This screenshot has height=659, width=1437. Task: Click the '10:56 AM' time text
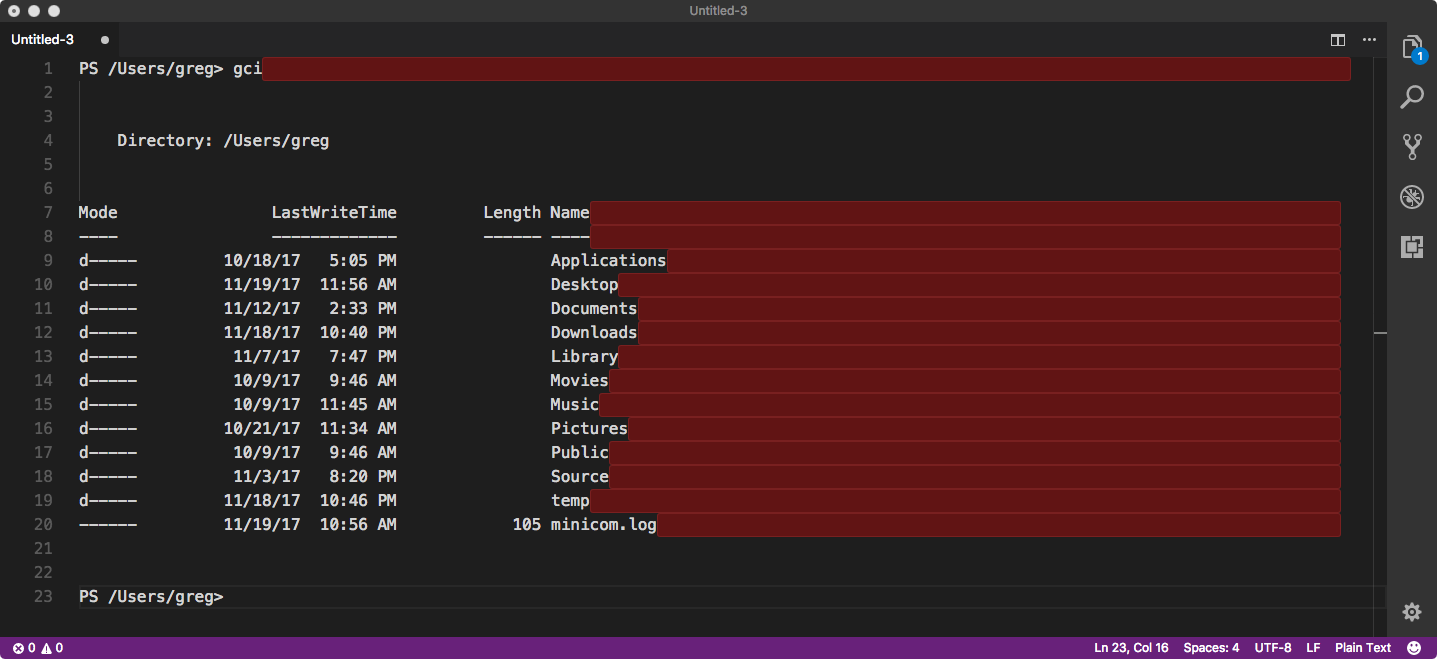[358, 525]
